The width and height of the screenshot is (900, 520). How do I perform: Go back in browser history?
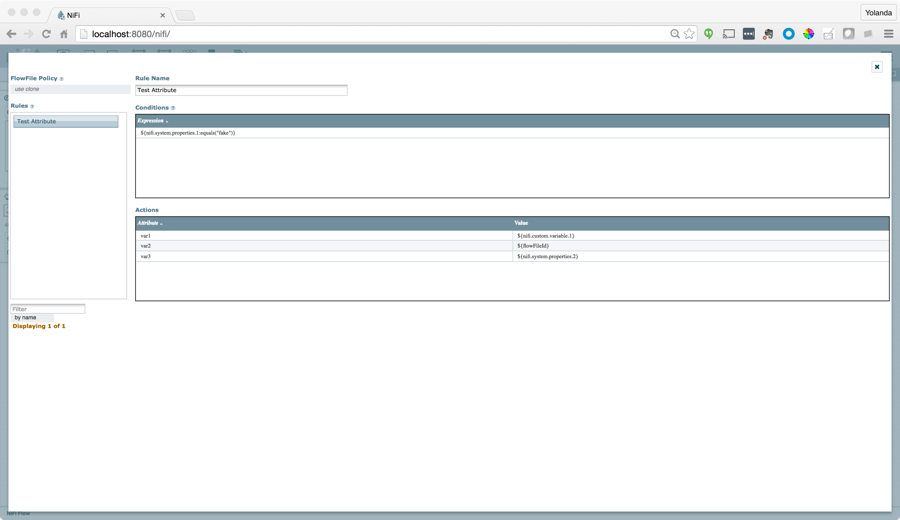coord(11,34)
